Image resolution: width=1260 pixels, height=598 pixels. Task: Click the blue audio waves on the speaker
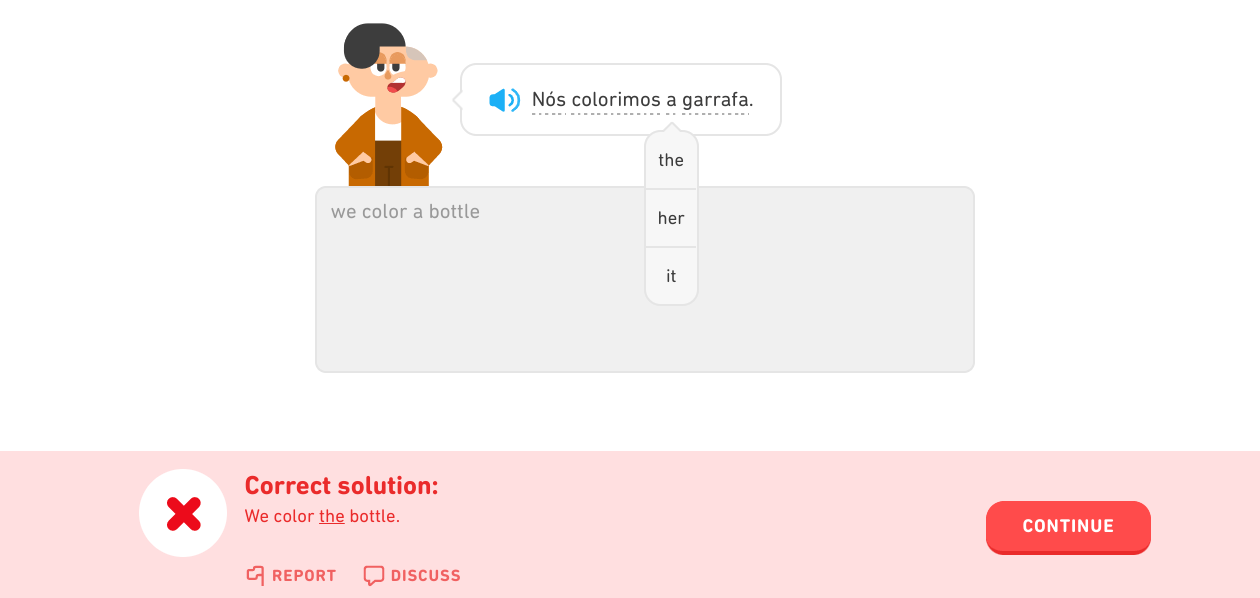click(x=514, y=99)
